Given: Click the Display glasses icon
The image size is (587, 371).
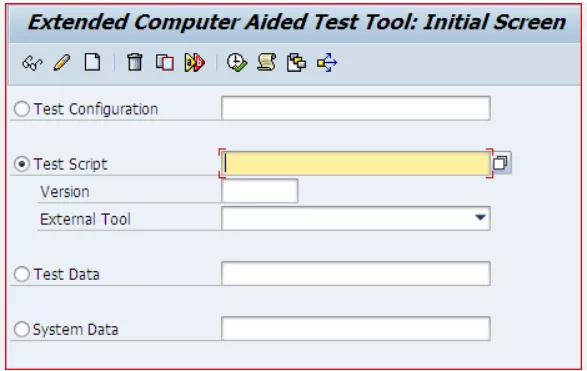Looking at the screenshot, I should [32, 63].
